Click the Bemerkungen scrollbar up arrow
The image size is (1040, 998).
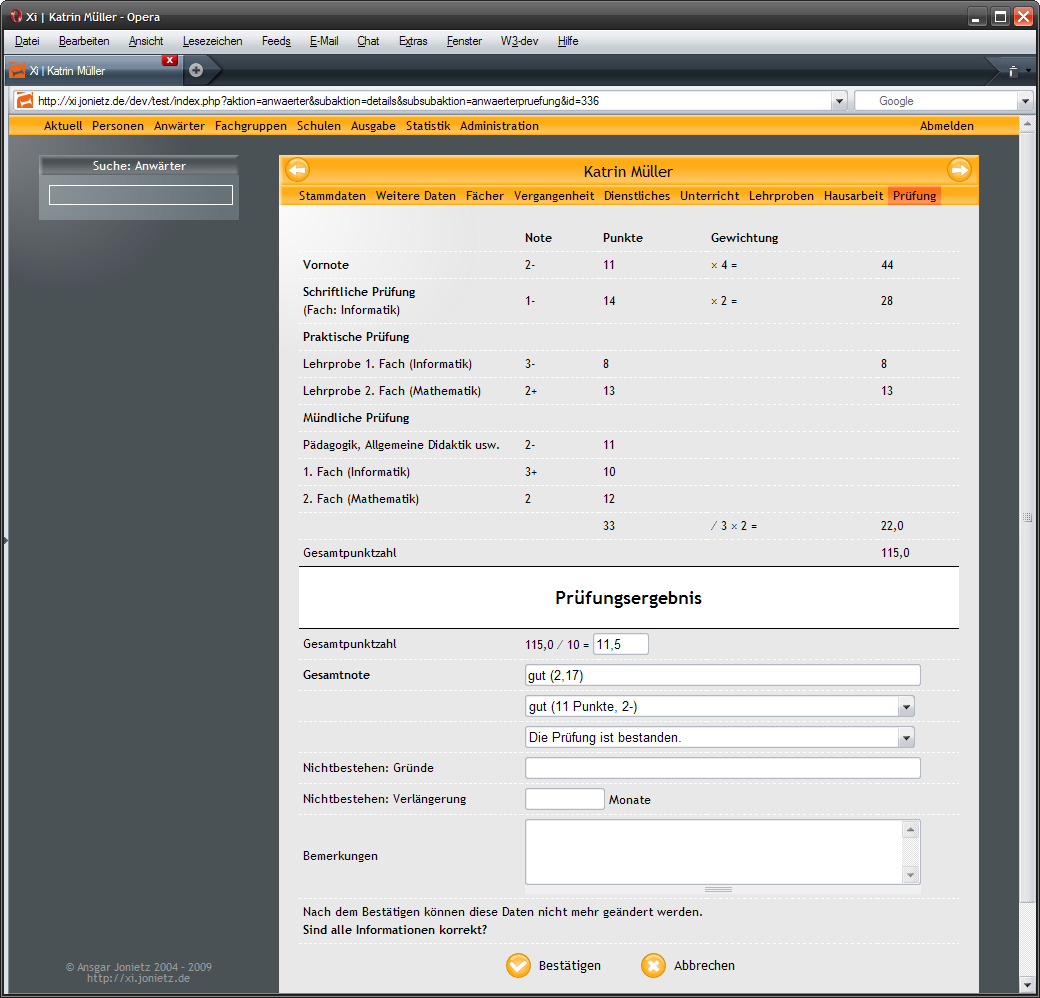(911, 830)
